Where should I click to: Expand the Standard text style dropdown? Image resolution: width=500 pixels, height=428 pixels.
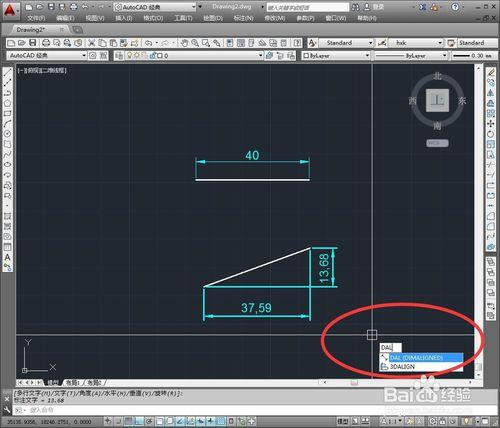(346, 43)
